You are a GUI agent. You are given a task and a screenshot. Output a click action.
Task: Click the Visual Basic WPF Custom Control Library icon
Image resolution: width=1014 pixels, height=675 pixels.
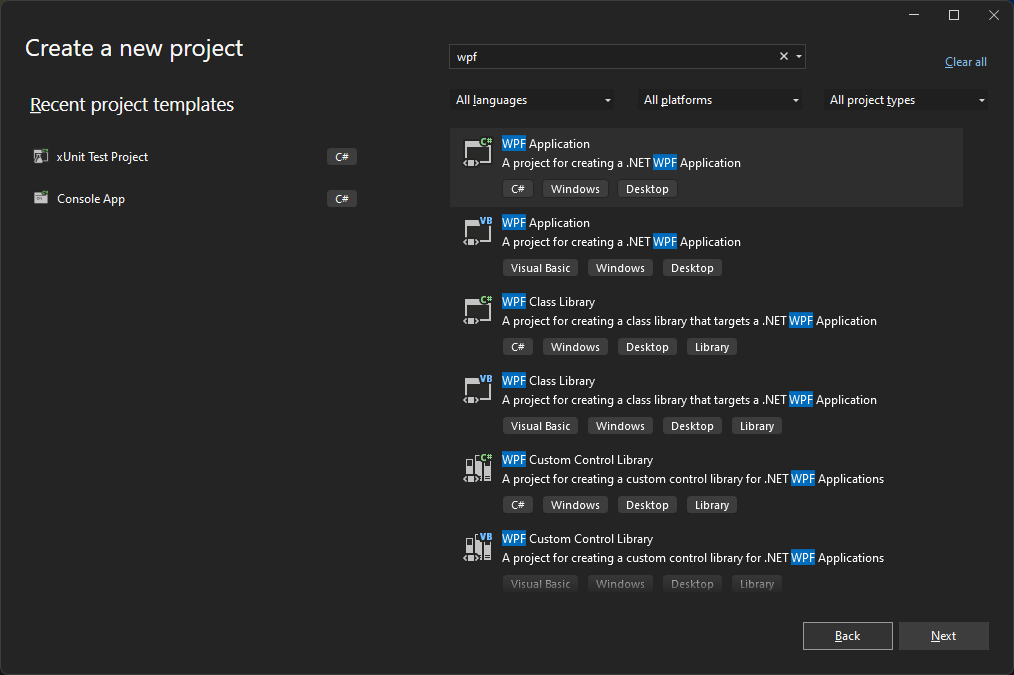click(477, 548)
